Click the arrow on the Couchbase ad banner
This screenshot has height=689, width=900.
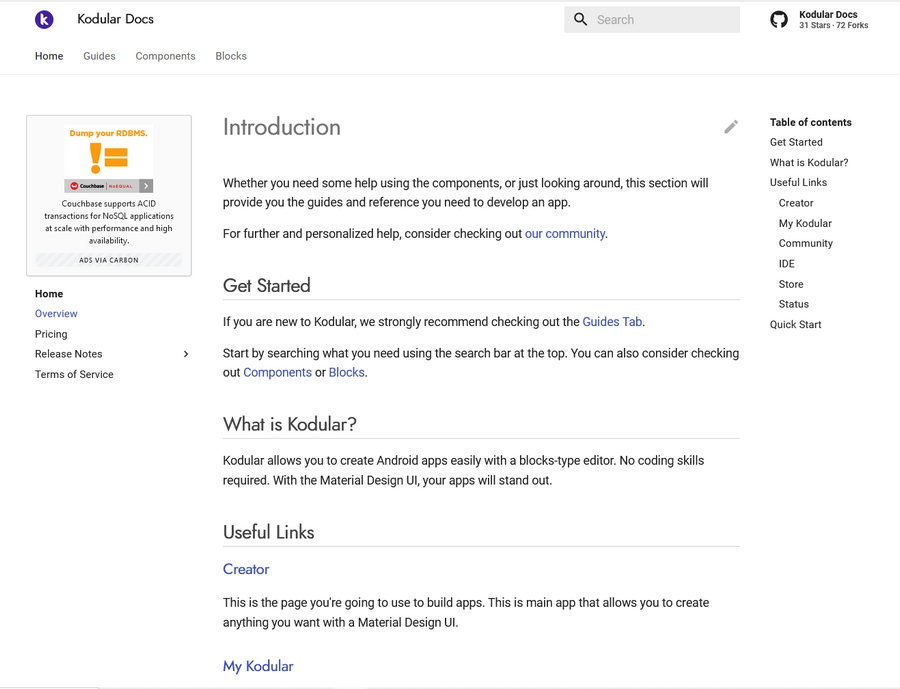tap(146, 186)
